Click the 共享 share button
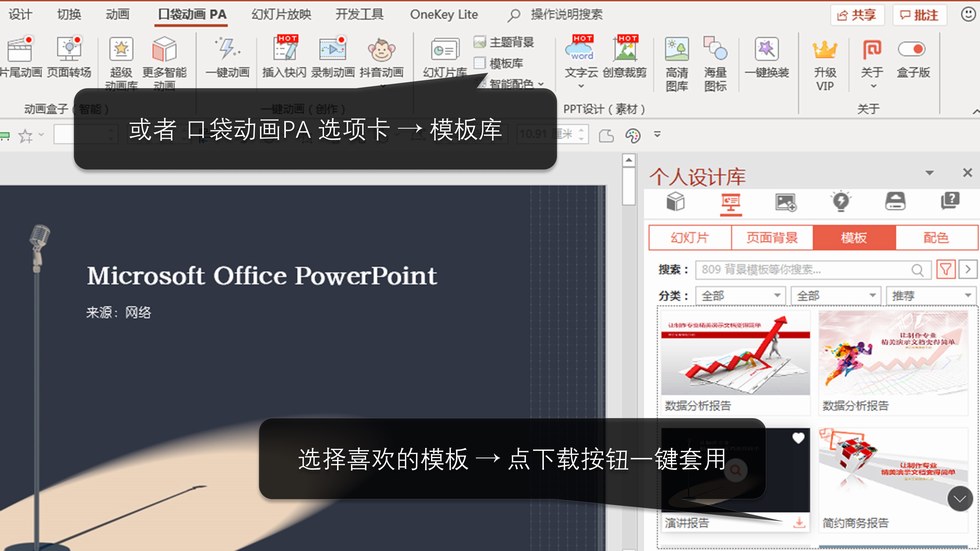980x551 pixels. (857, 15)
